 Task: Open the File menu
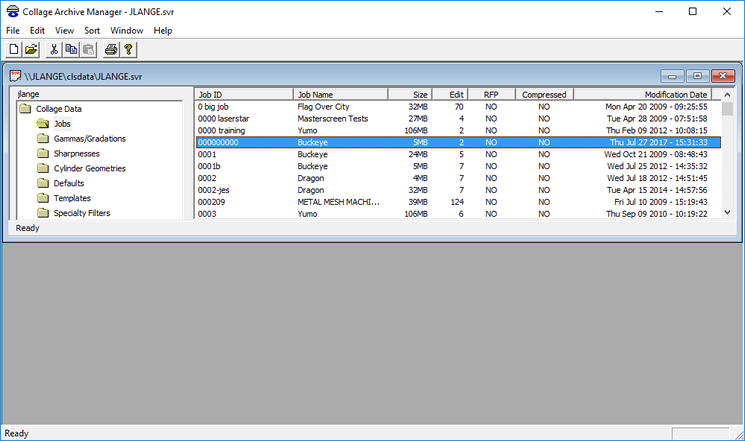click(x=13, y=31)
